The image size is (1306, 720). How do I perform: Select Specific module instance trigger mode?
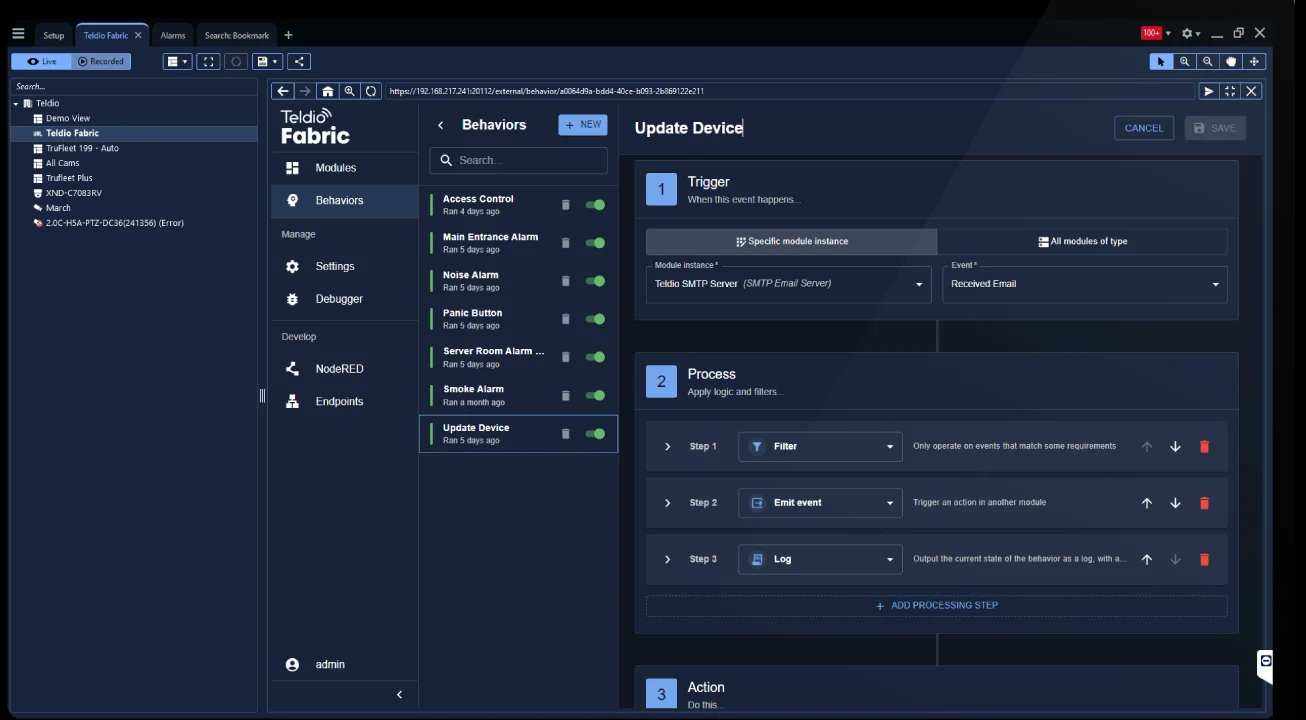pyautogui.click(x=791, y=241)
